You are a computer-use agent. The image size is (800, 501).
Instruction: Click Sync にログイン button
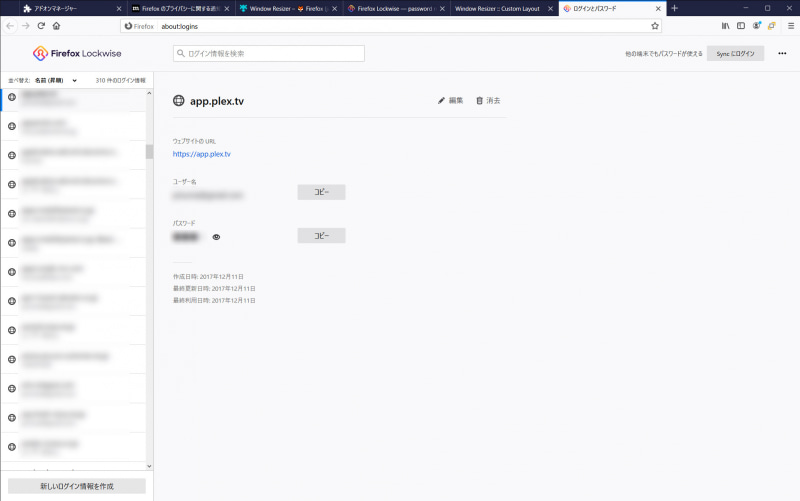click(735, 54)
